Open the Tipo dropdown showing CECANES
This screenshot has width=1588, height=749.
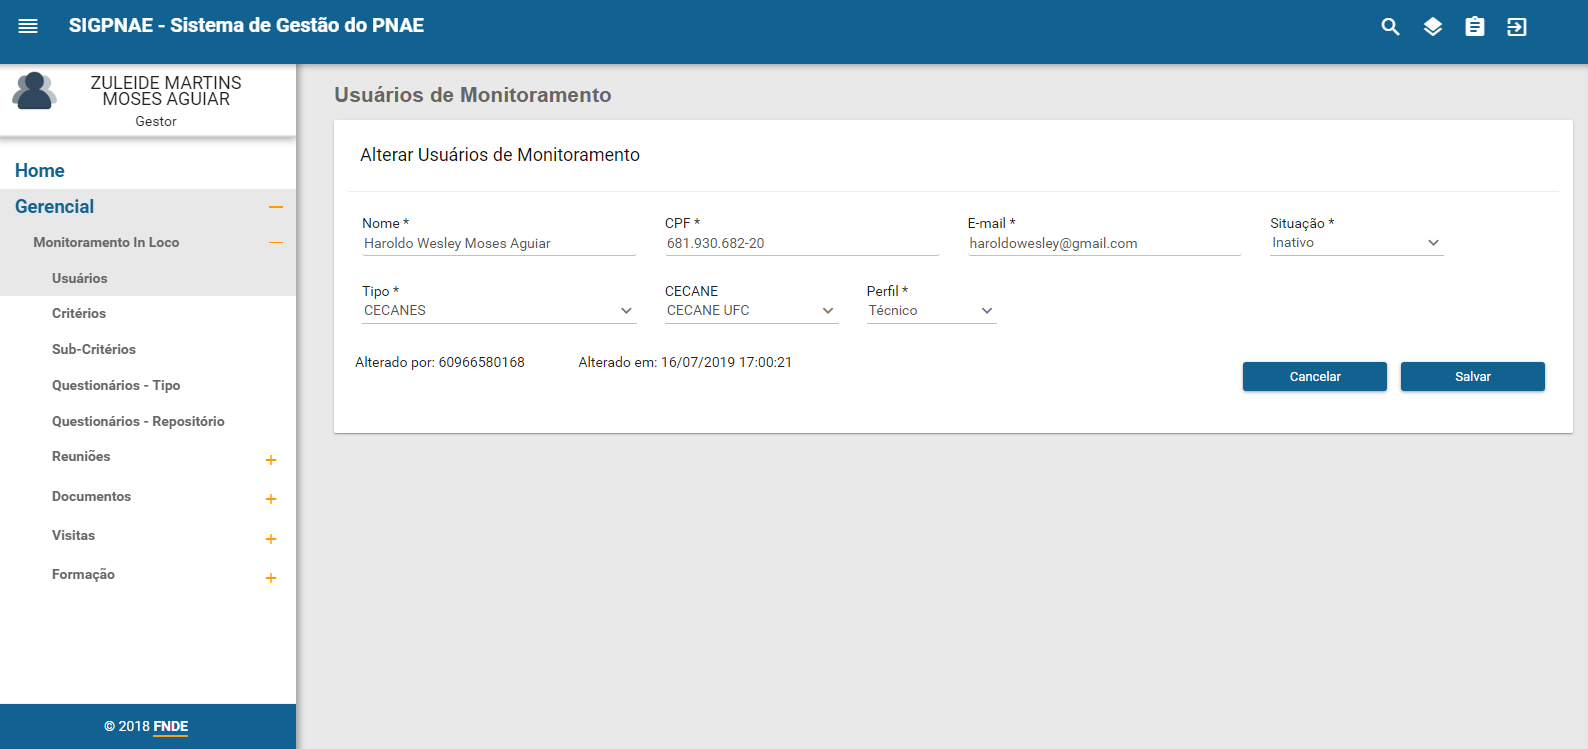coord(498,311)
